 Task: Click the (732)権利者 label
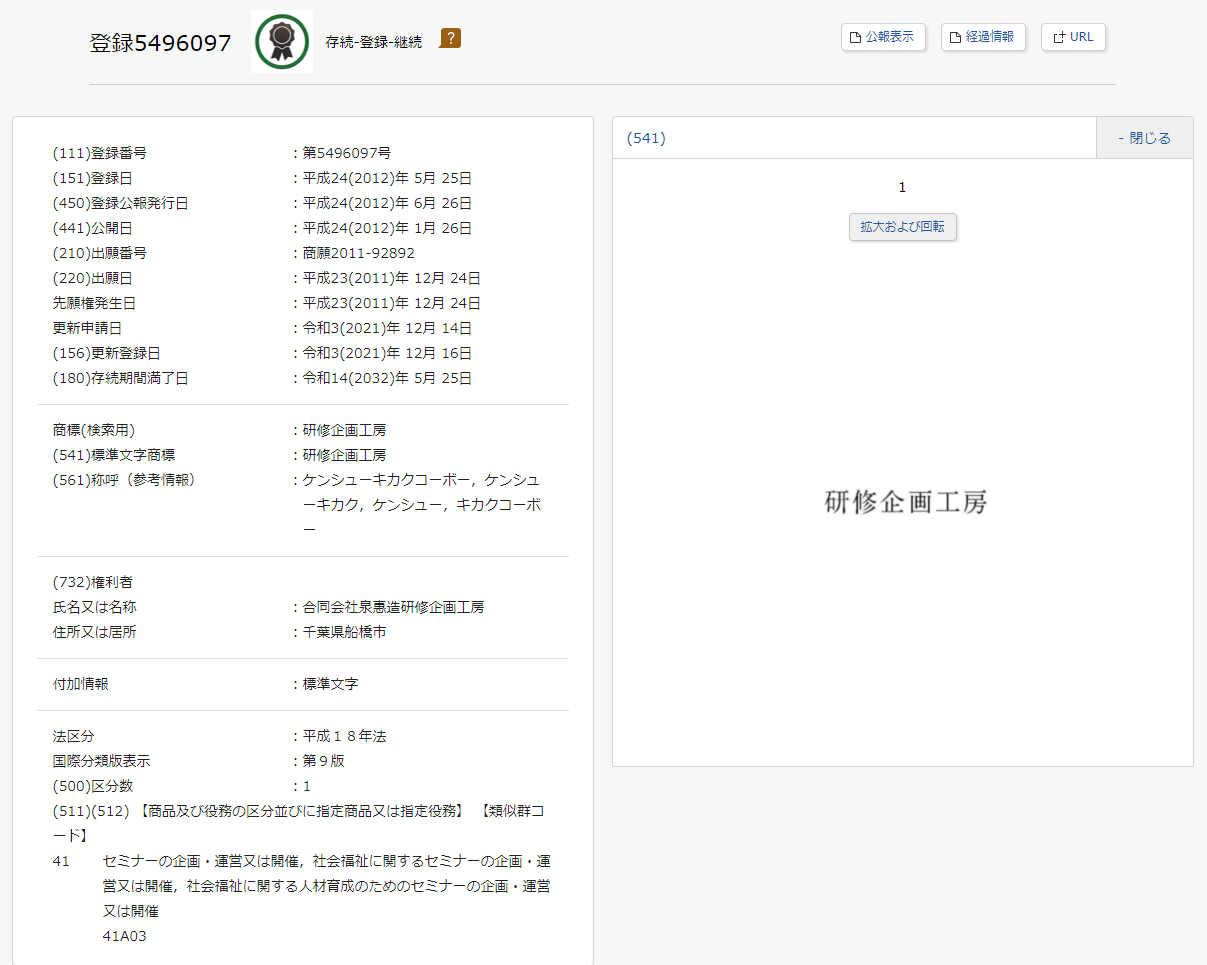point(93,582)
